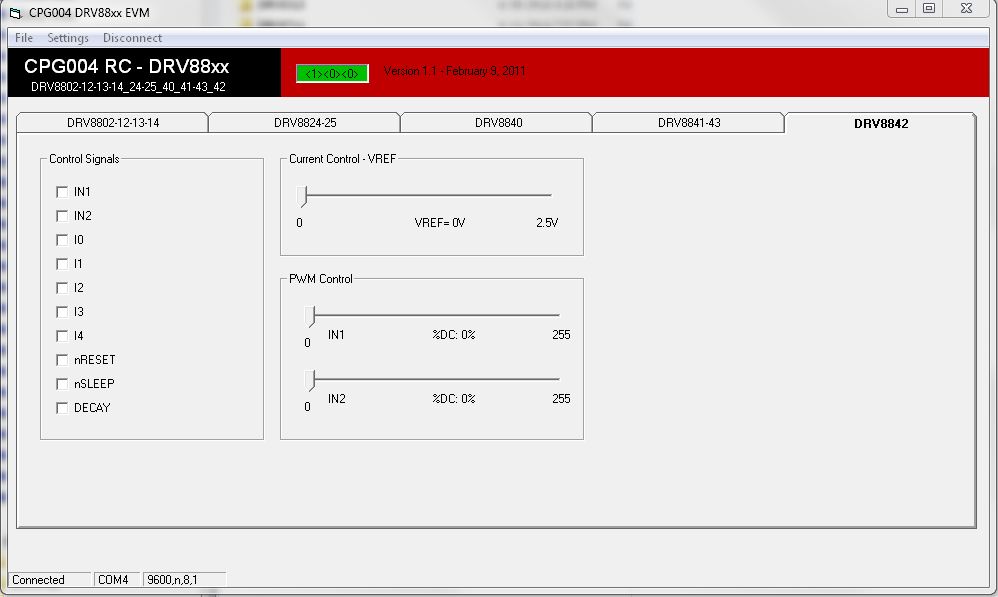Enable the IN1 control signal checkbox
Viewport: 998px width, 597px height.
[x=62, y=192]
